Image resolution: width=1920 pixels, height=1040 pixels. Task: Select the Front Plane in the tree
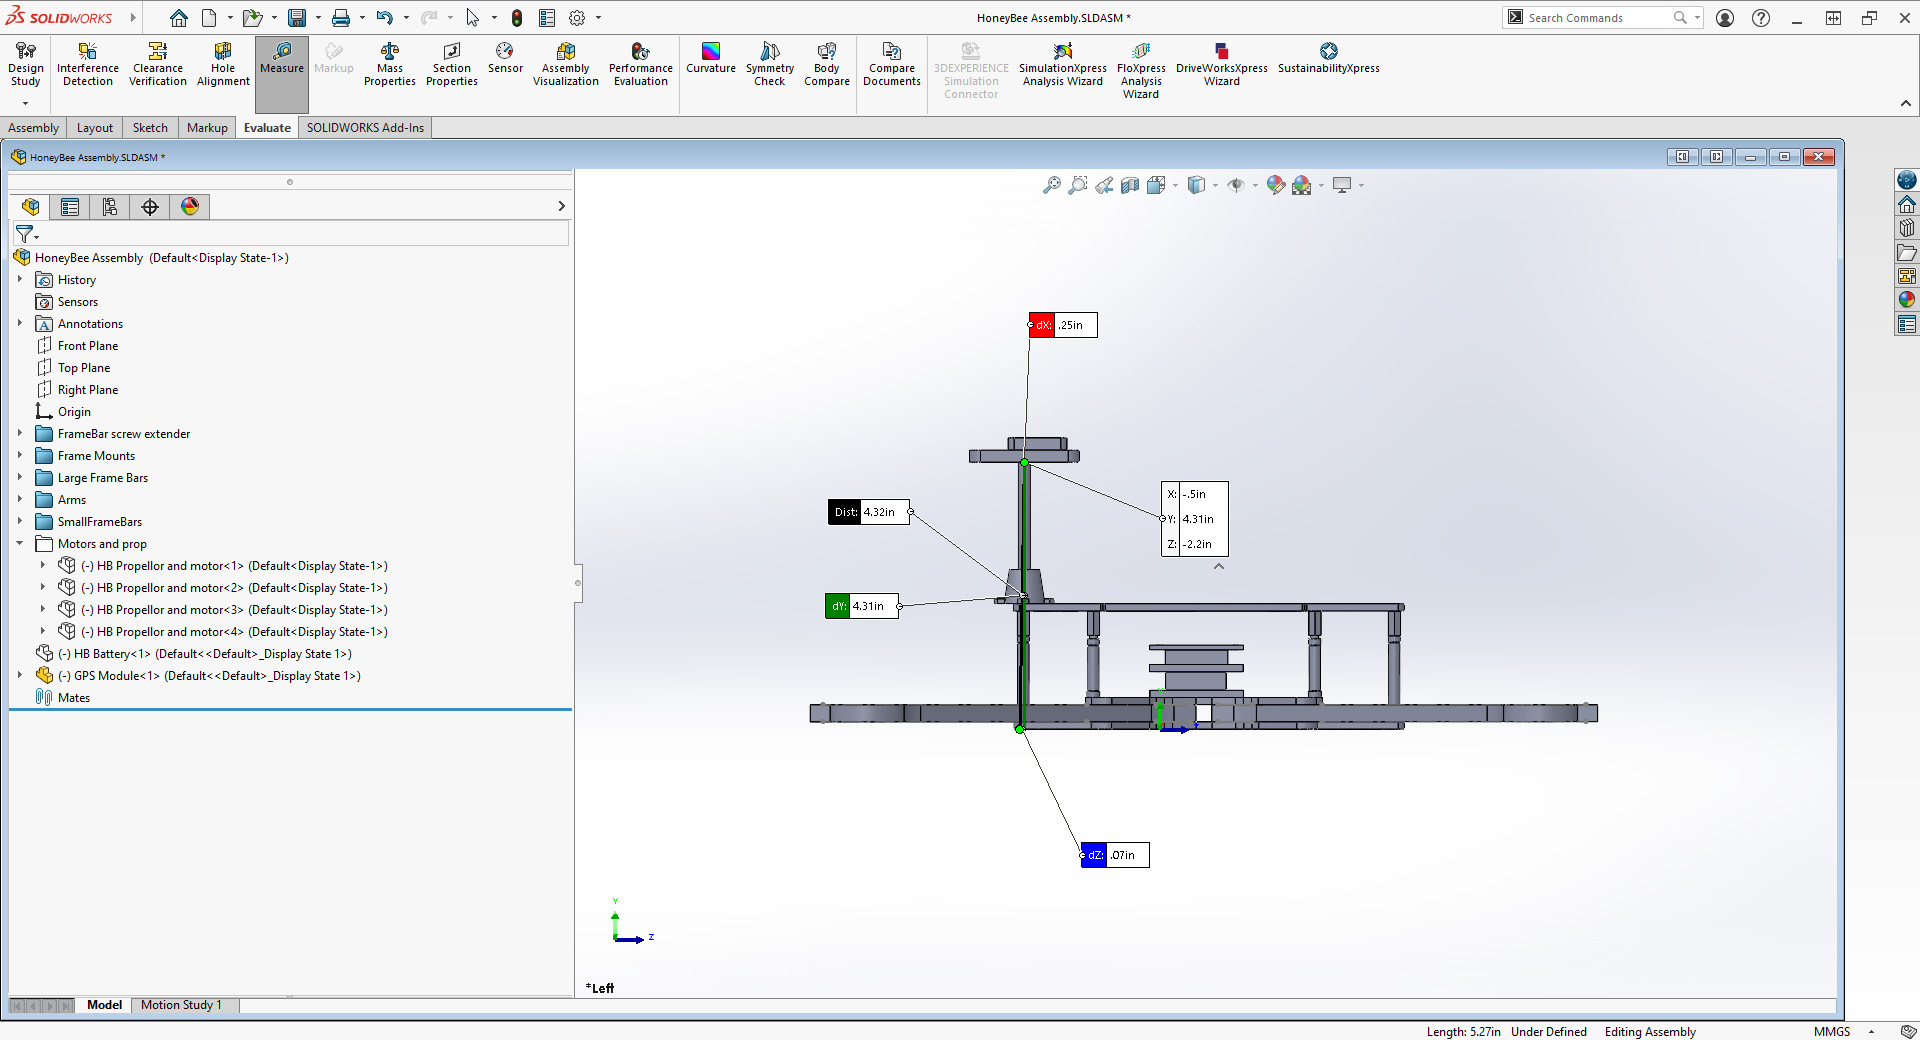pyautogui.click(x=88, y=346)
